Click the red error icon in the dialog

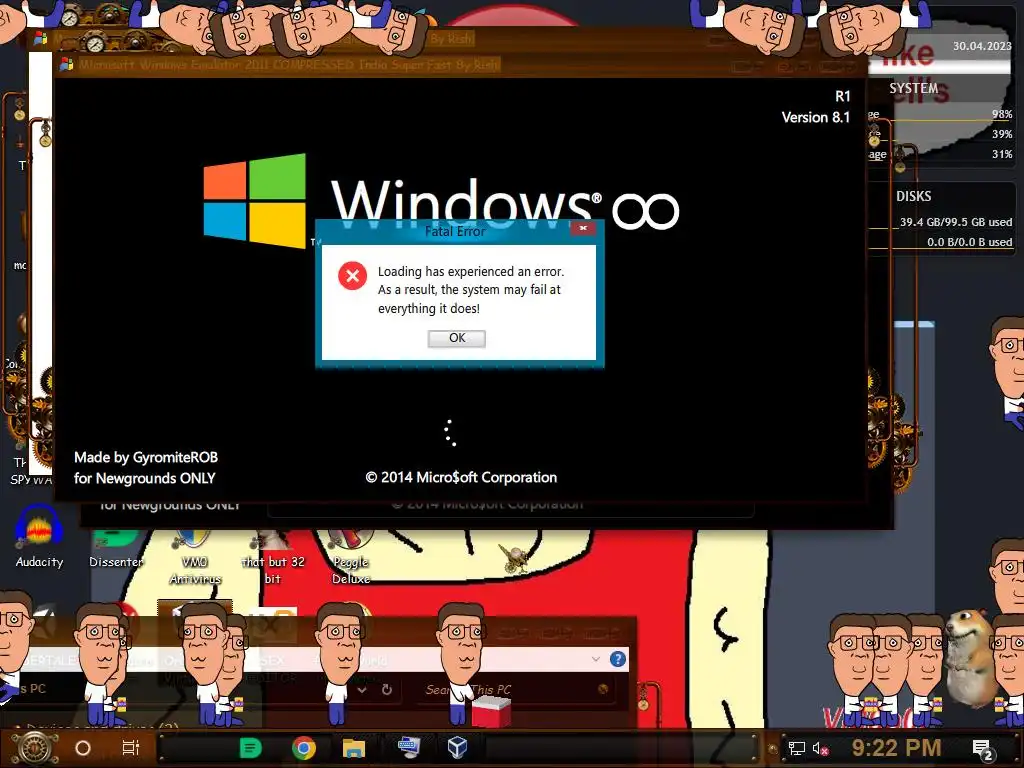tap(352, 276)
